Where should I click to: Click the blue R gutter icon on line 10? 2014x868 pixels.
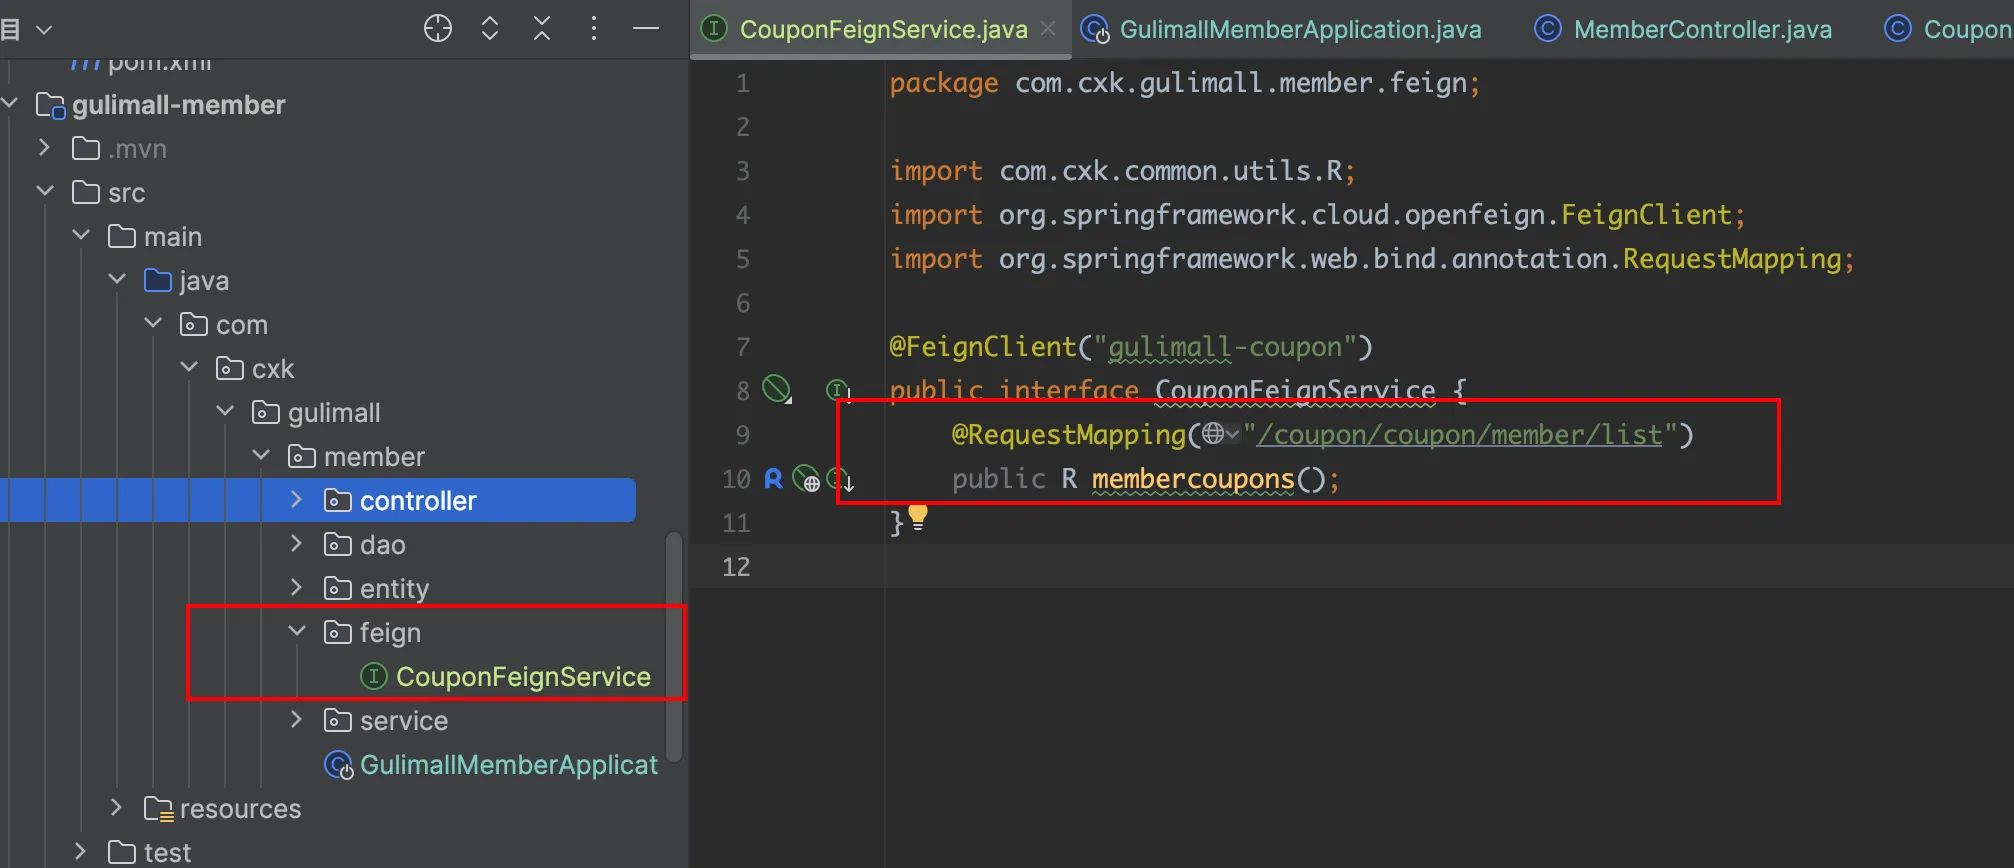[773, 479]
